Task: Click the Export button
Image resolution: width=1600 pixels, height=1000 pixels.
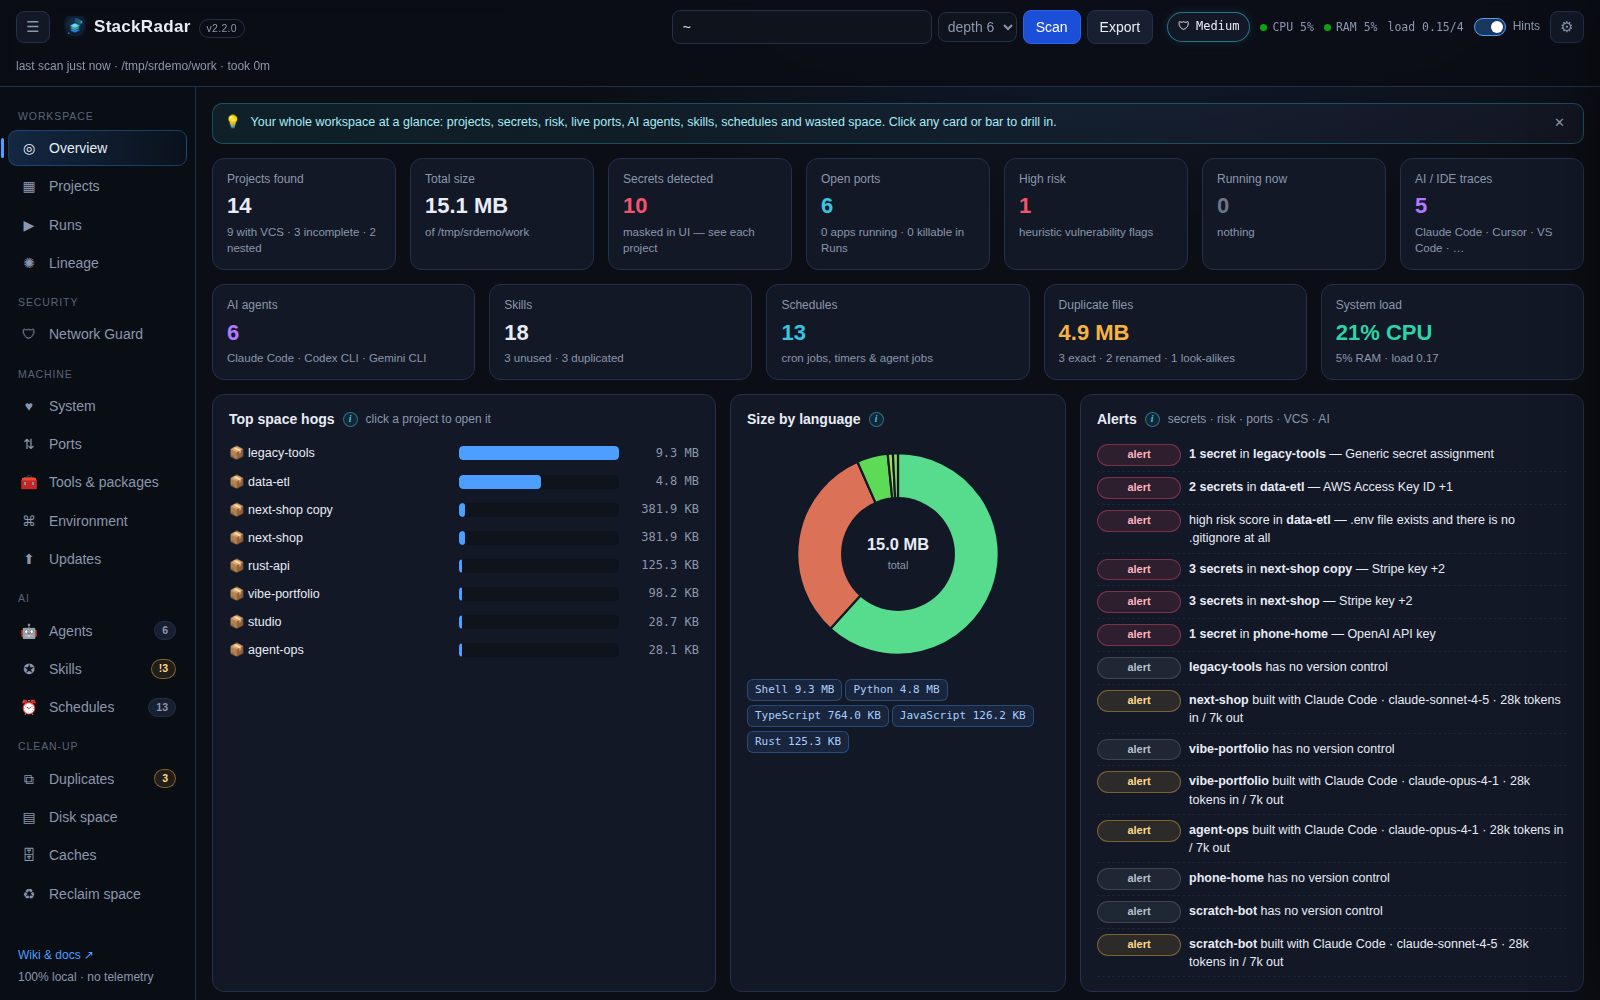Action: point(1119,27)
